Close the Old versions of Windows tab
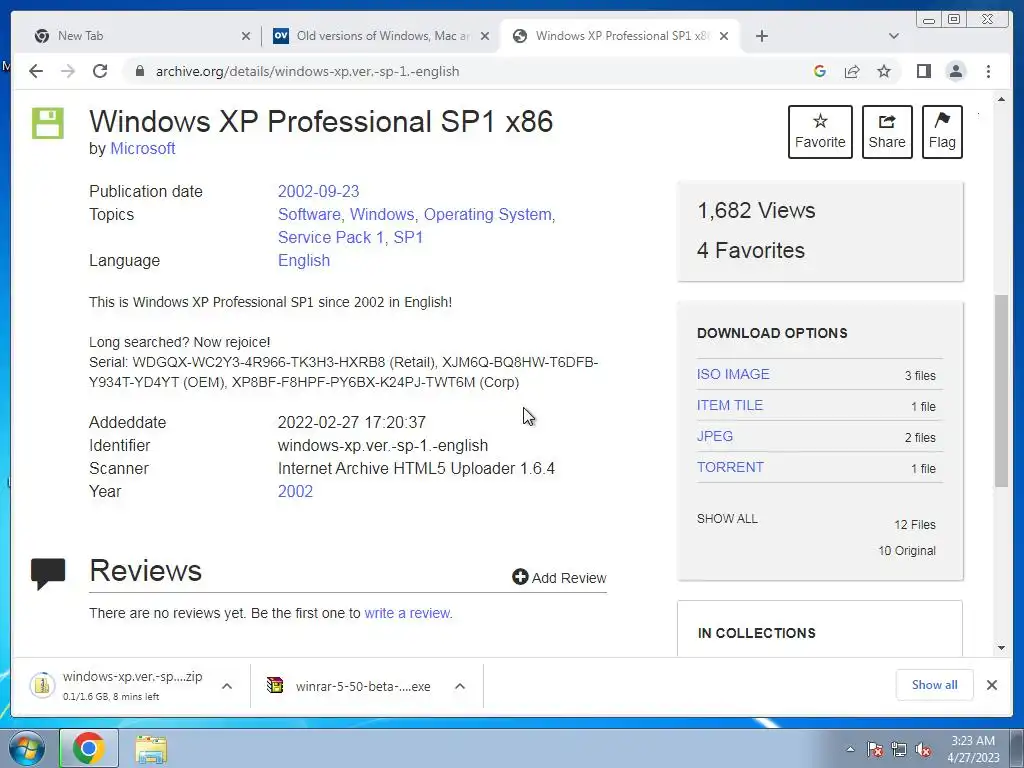 (485, 36)
